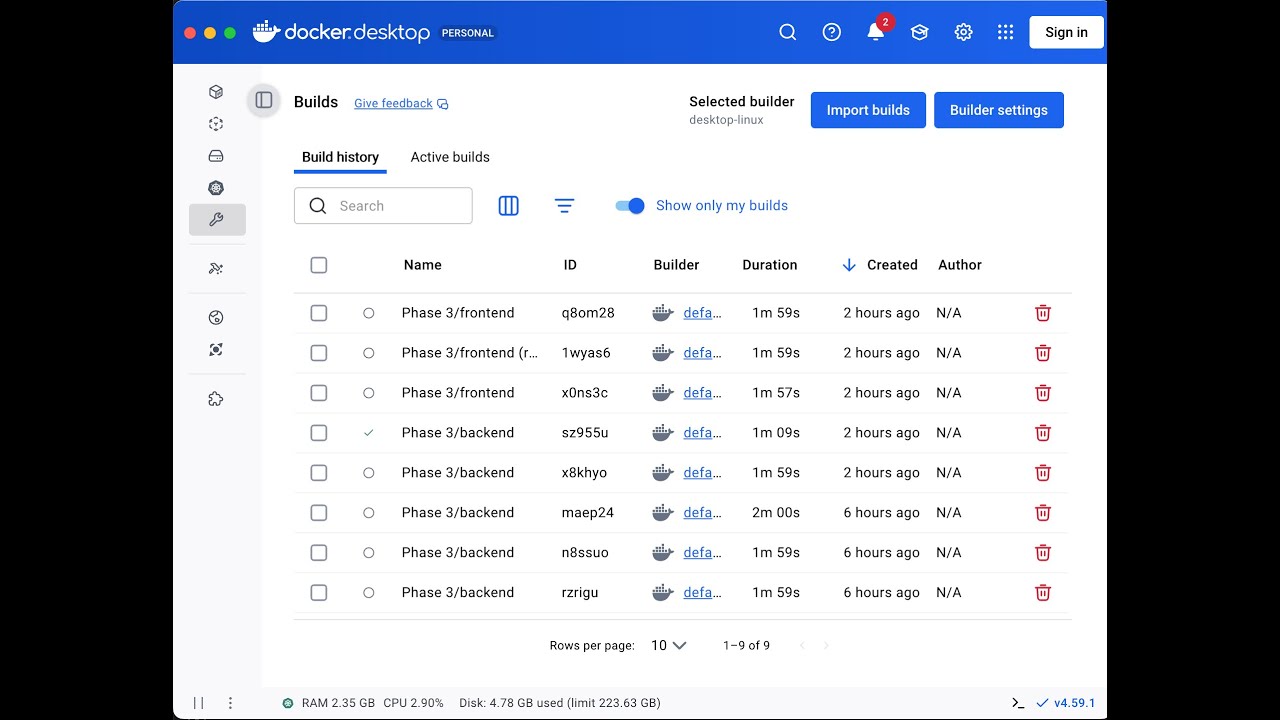The width and height of the screenshot is (1280, 720).
Task: Open Settings gear icon in header
Action: click(964, 32)
